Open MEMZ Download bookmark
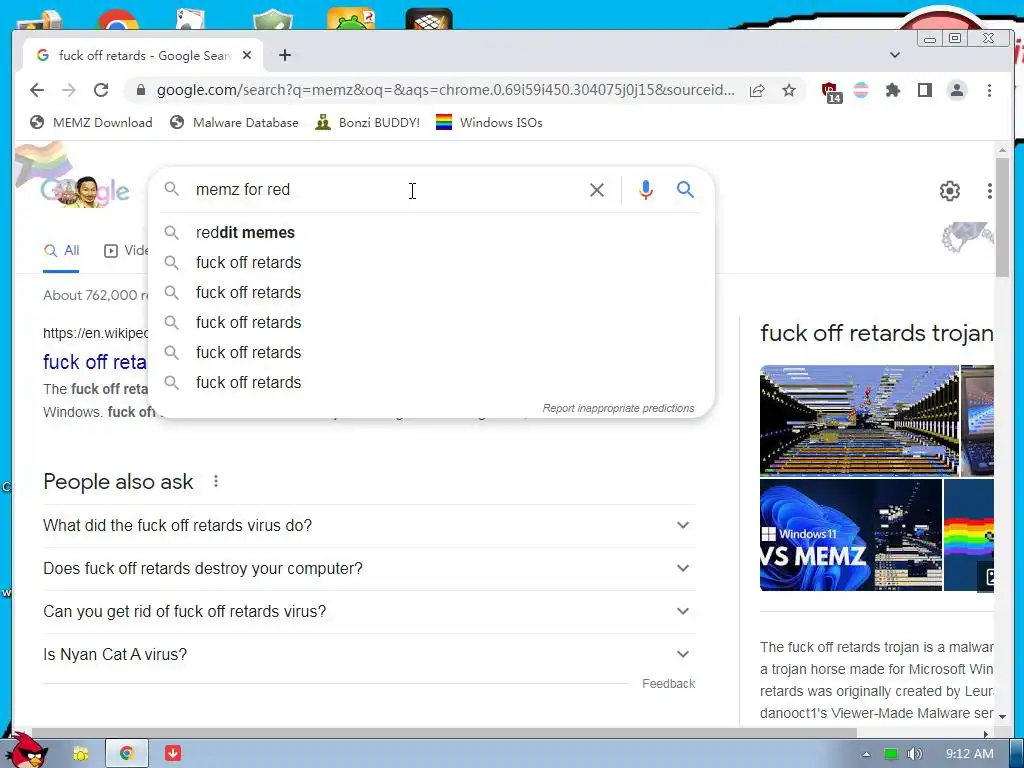This screenshot has height=768, width=1024. point(91,123)
